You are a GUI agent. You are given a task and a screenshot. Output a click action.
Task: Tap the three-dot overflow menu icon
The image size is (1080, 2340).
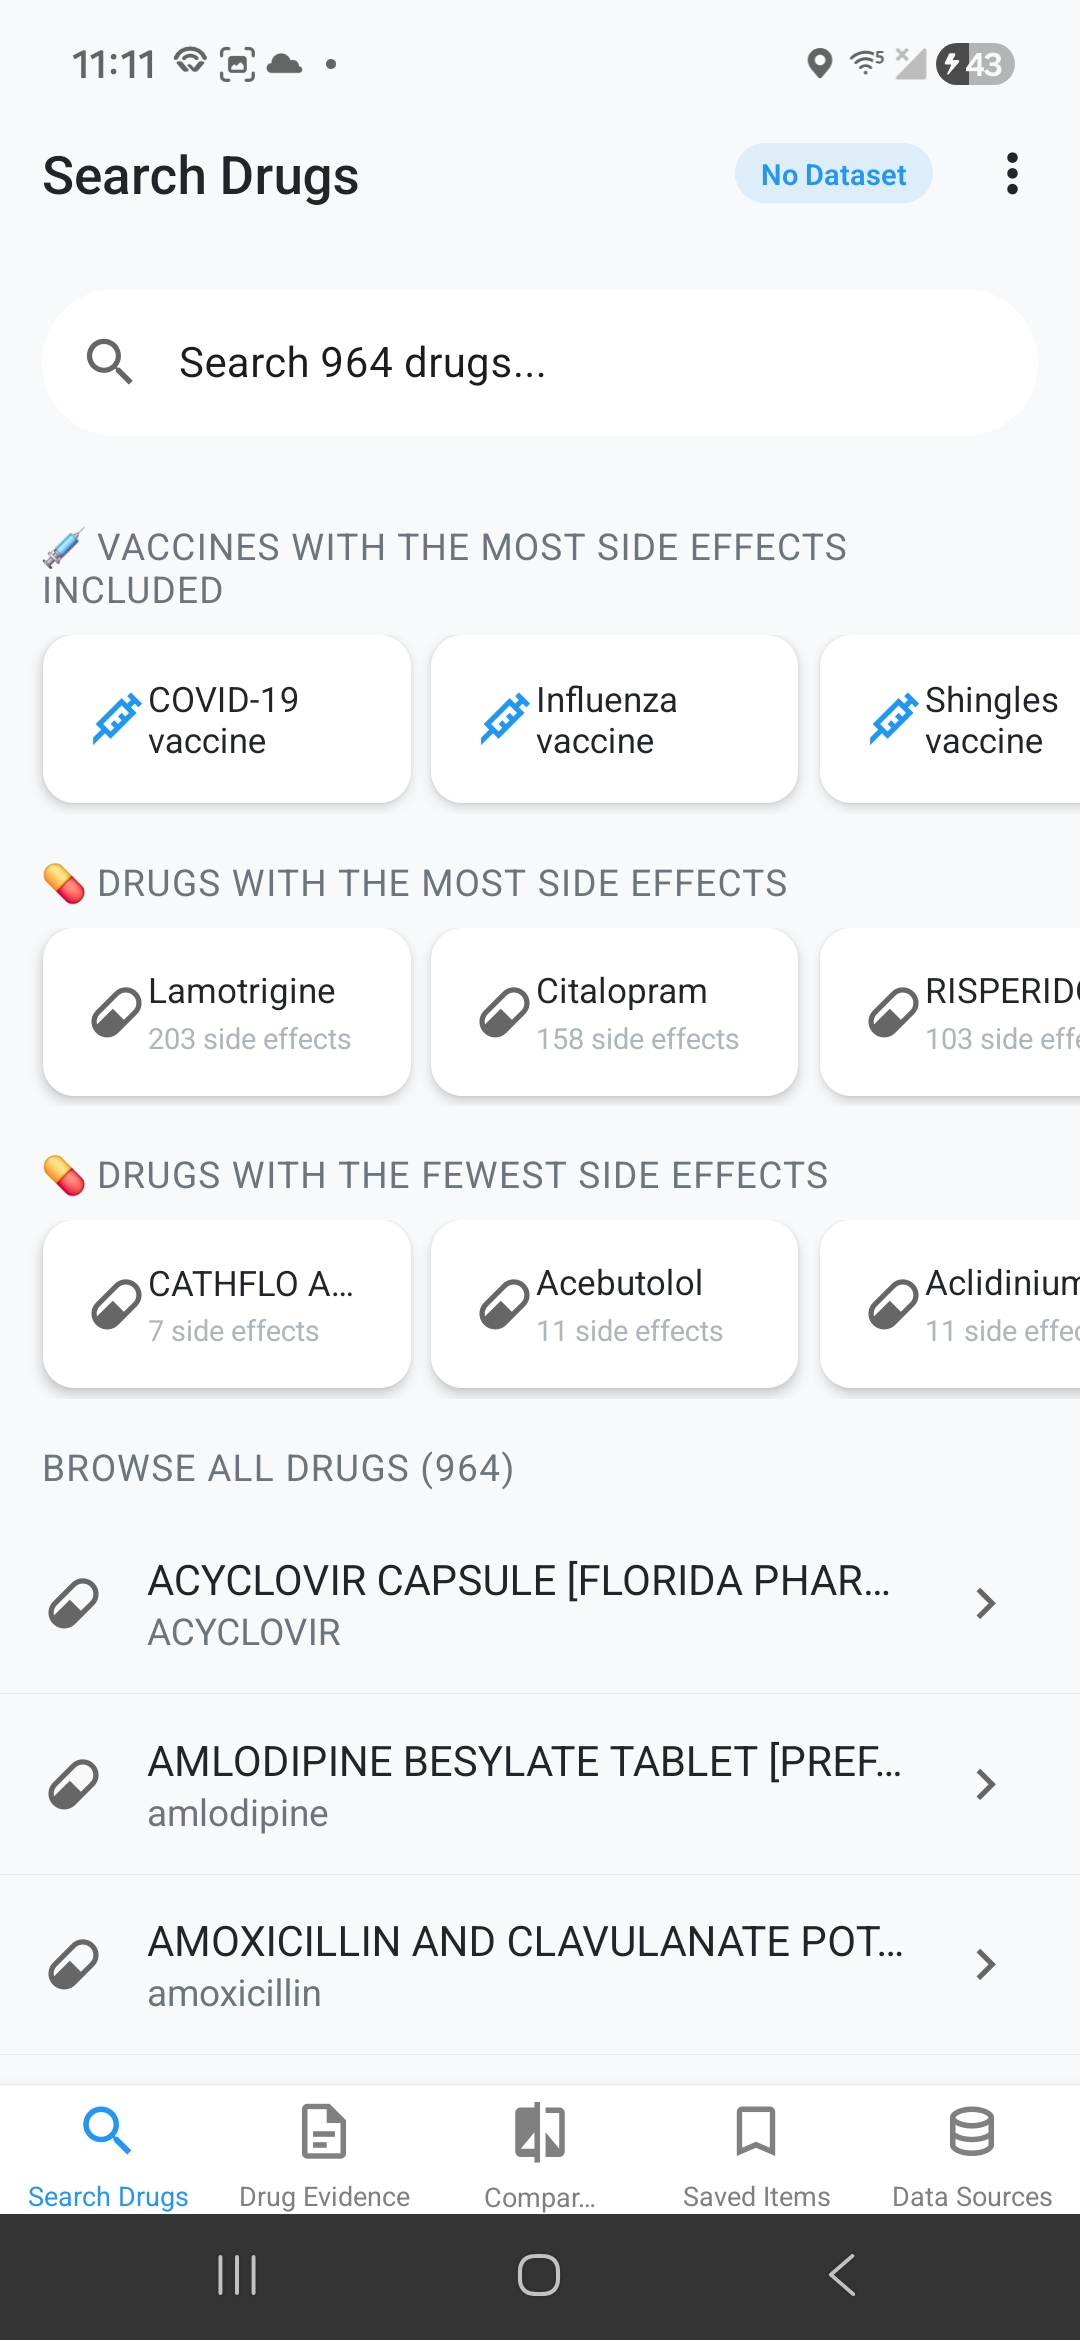[x=1012, y=174]
